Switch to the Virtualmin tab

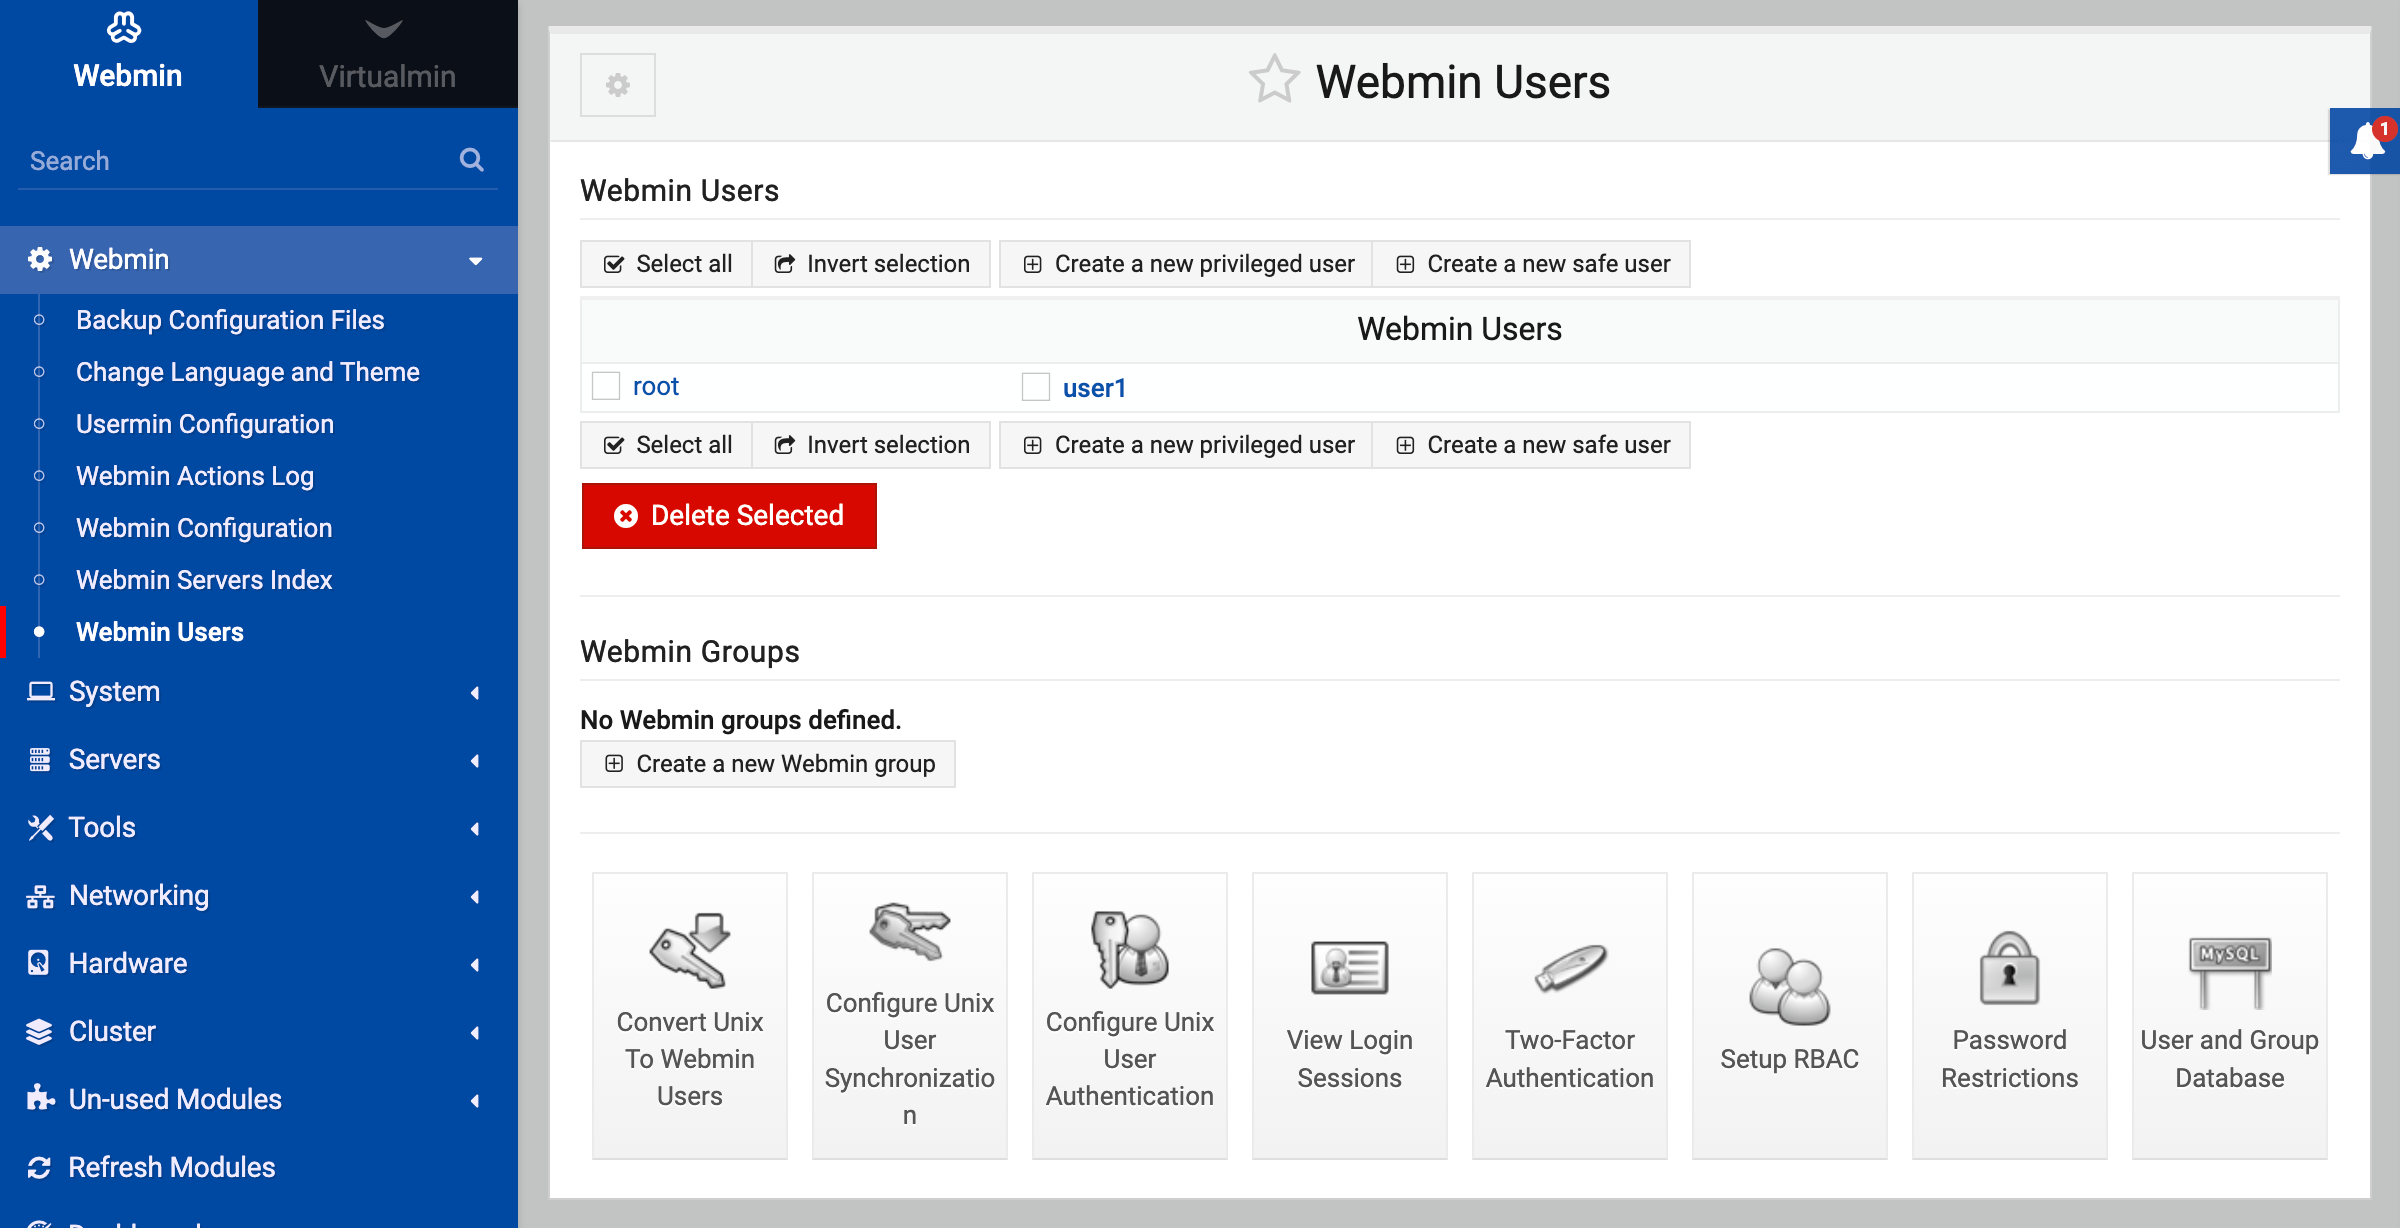pyautogui.click(x=387, y=54)
